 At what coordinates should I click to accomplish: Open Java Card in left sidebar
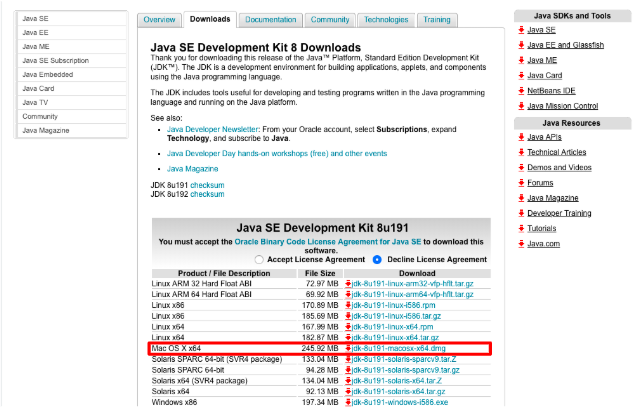[71, 88]
